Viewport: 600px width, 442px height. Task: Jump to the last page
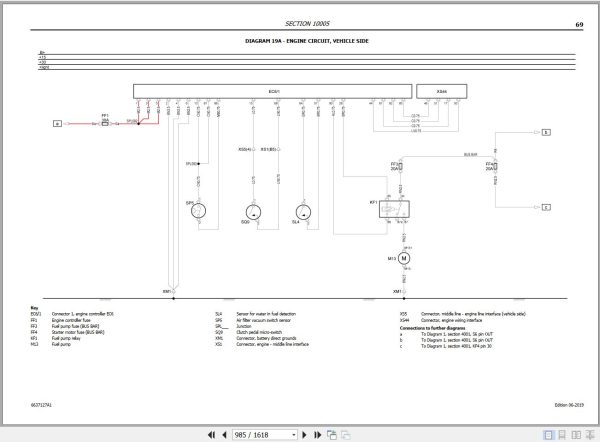click(x=317, y=435)
